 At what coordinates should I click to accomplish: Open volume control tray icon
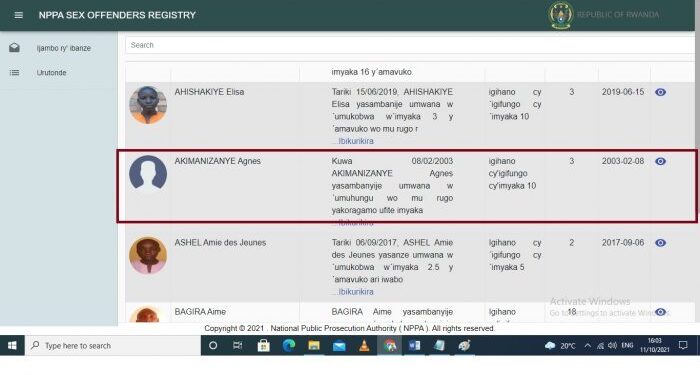pos(612,346)
